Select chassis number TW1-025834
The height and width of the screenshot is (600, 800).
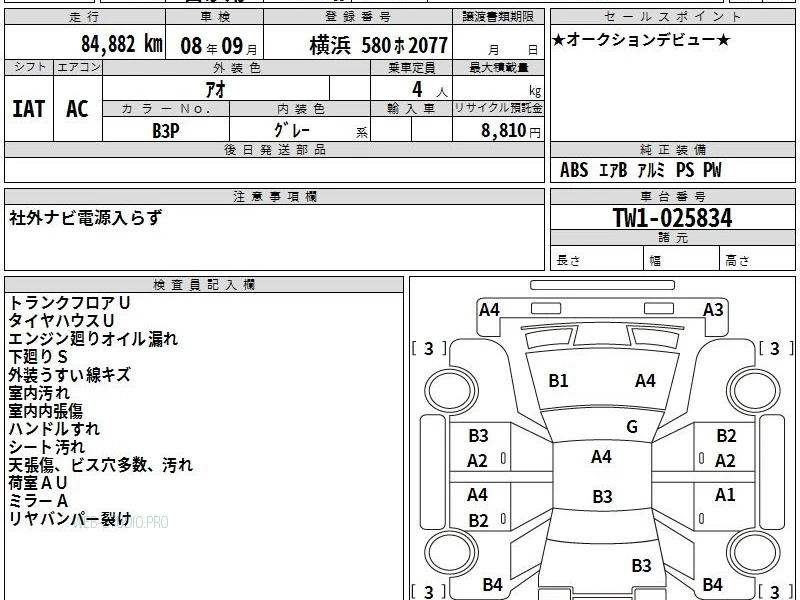coord(672,218)
